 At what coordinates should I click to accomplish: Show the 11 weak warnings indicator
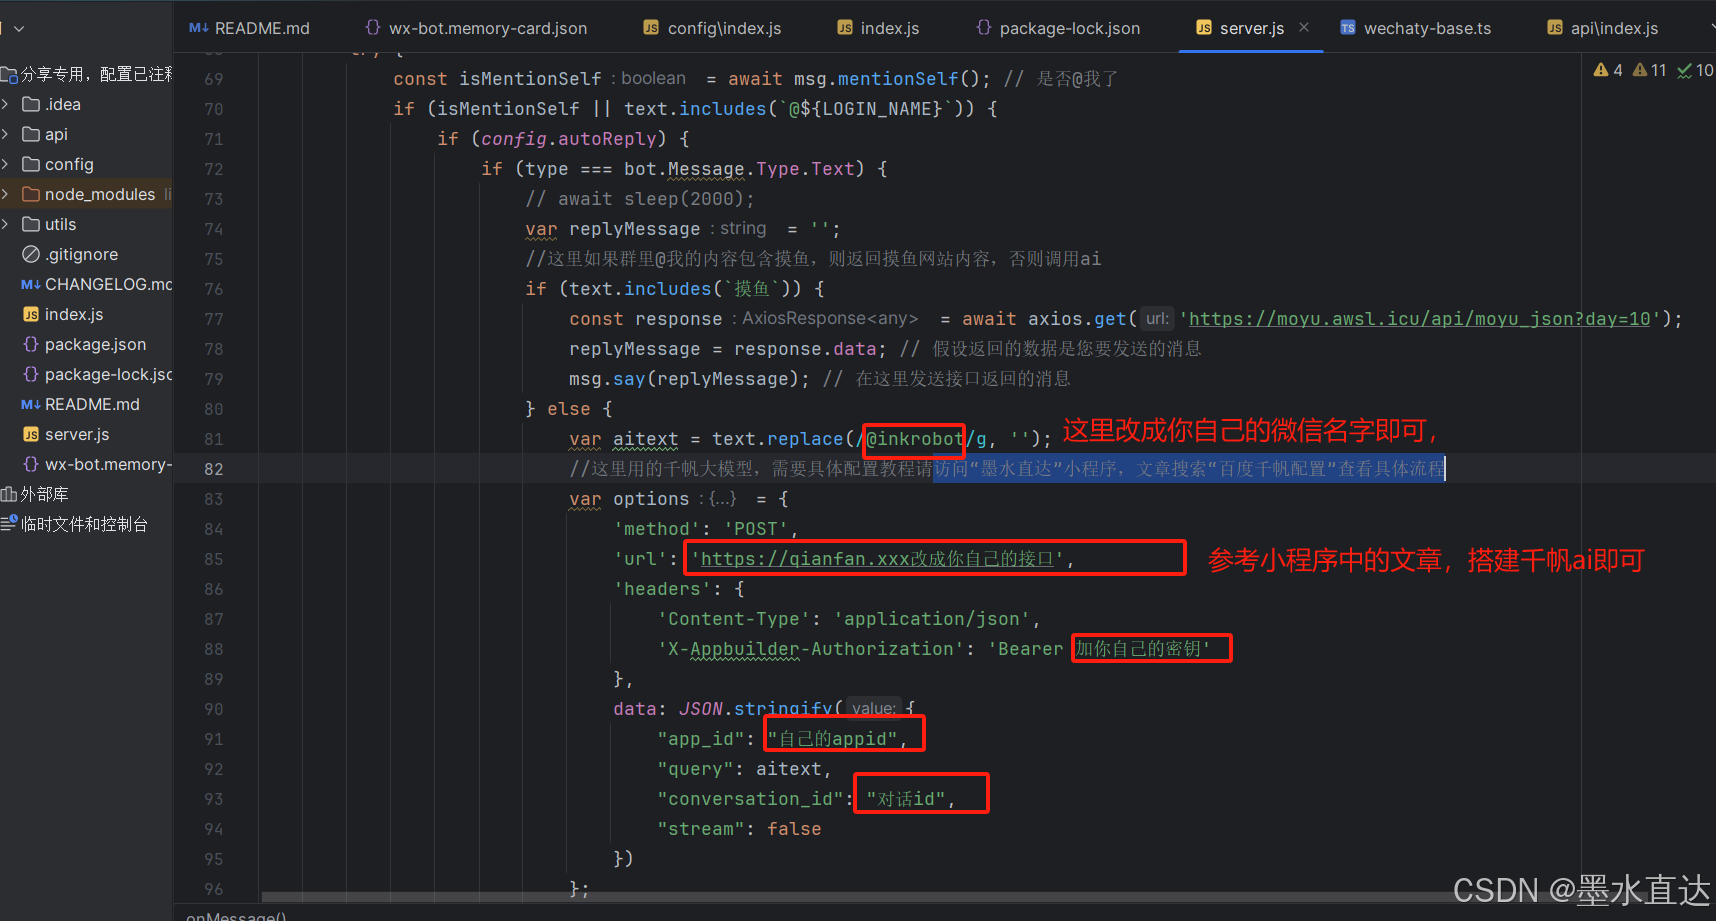(x=1649, y=70)
